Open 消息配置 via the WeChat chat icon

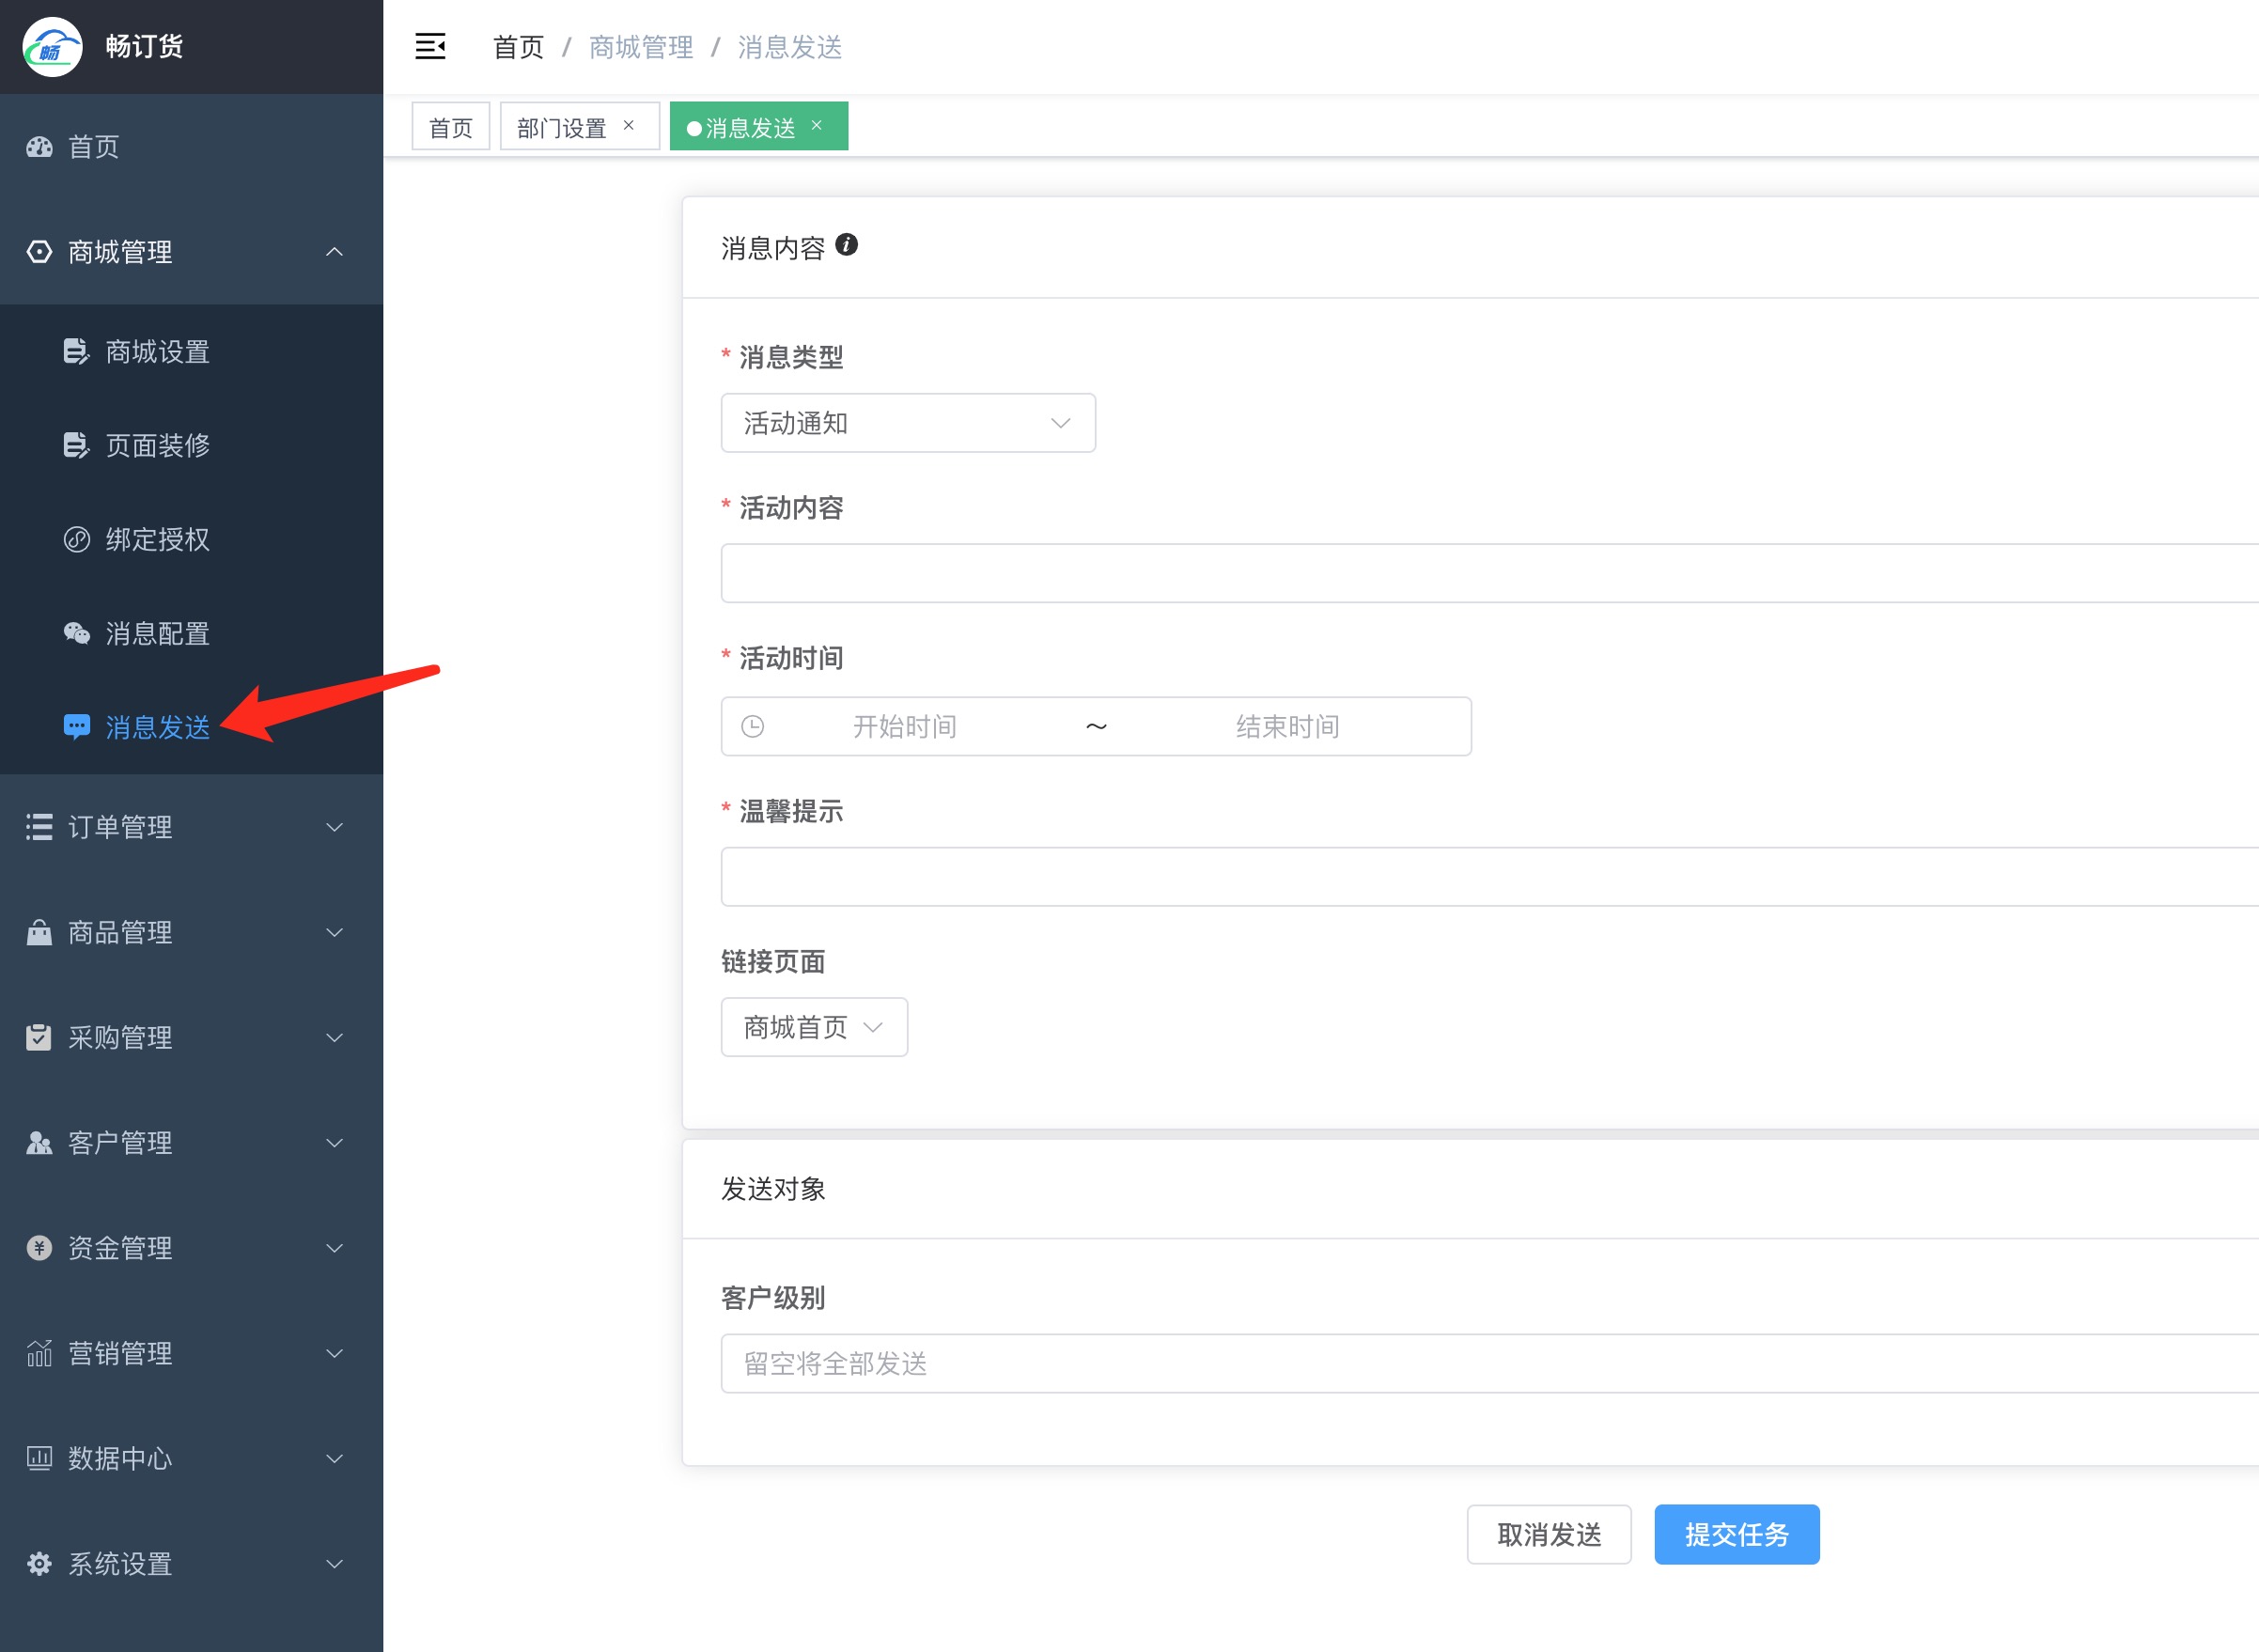pyautogui.click(x=77, y=633)
